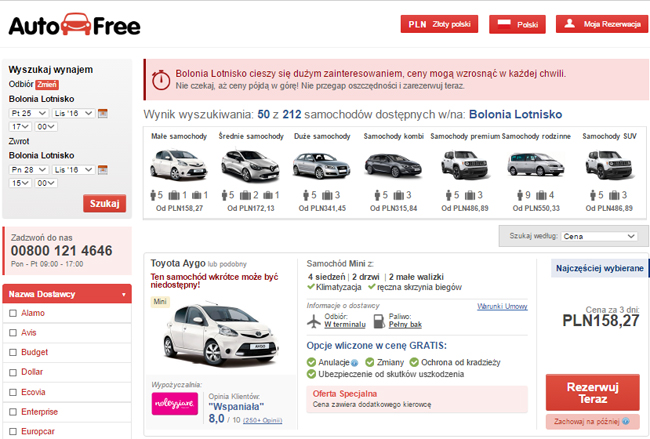Open the return day dropdown Pn 28

(x=29, y=170)
